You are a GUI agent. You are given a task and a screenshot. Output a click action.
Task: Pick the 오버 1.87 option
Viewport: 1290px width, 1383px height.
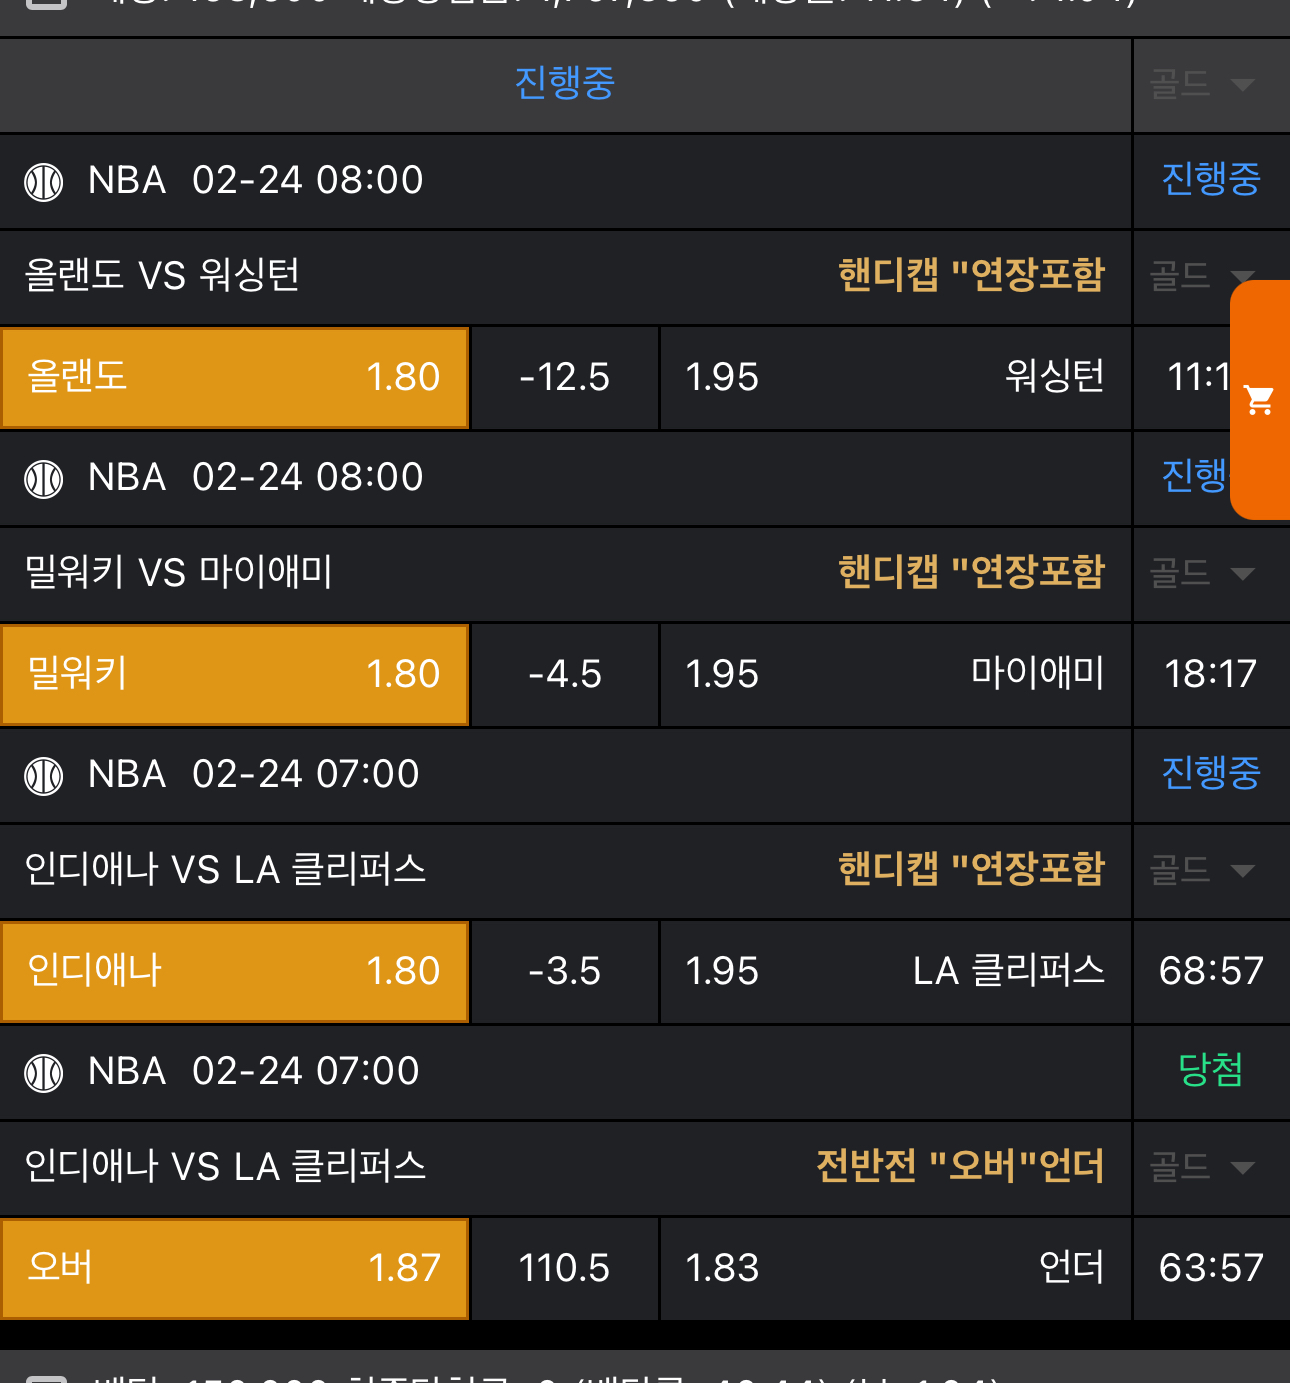(x=235, y=1268)
